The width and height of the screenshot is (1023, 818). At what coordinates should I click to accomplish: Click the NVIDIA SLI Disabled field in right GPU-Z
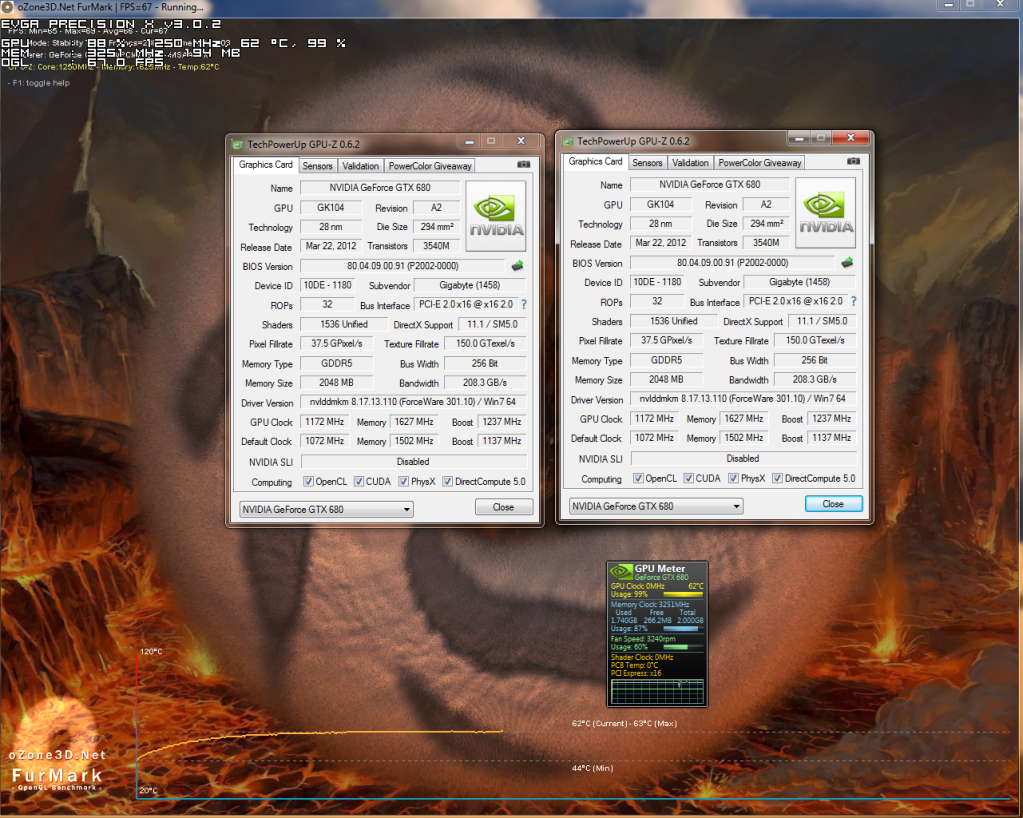click(x=743, y=459)
